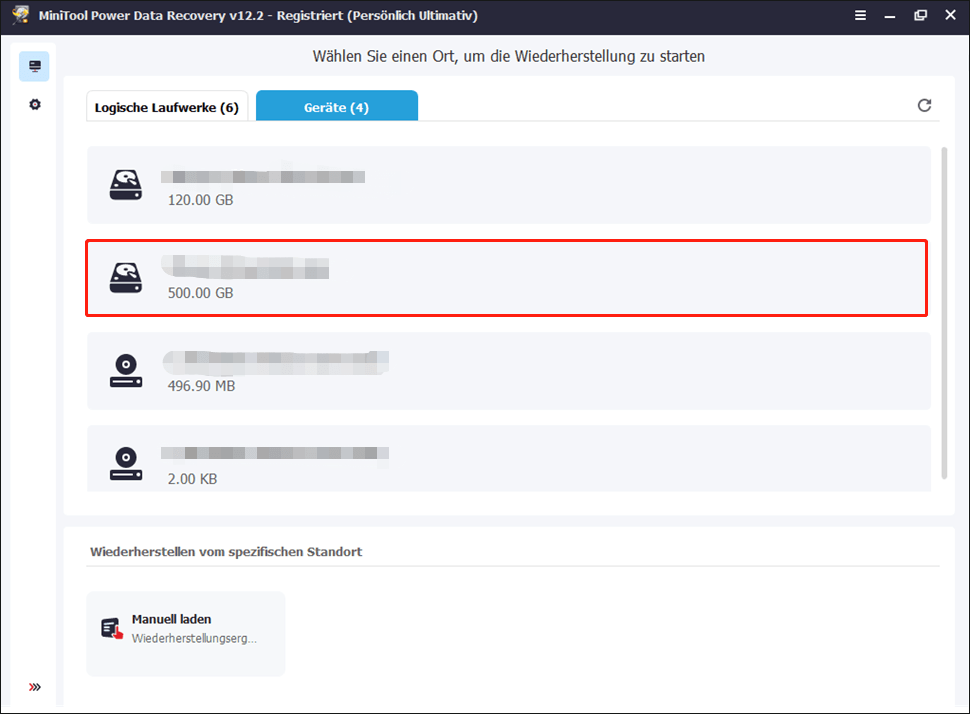Image resolution: width=970 pixels, height=714 pixels.
Task: Open the data recovery view in sidebar
Action: 35,67
